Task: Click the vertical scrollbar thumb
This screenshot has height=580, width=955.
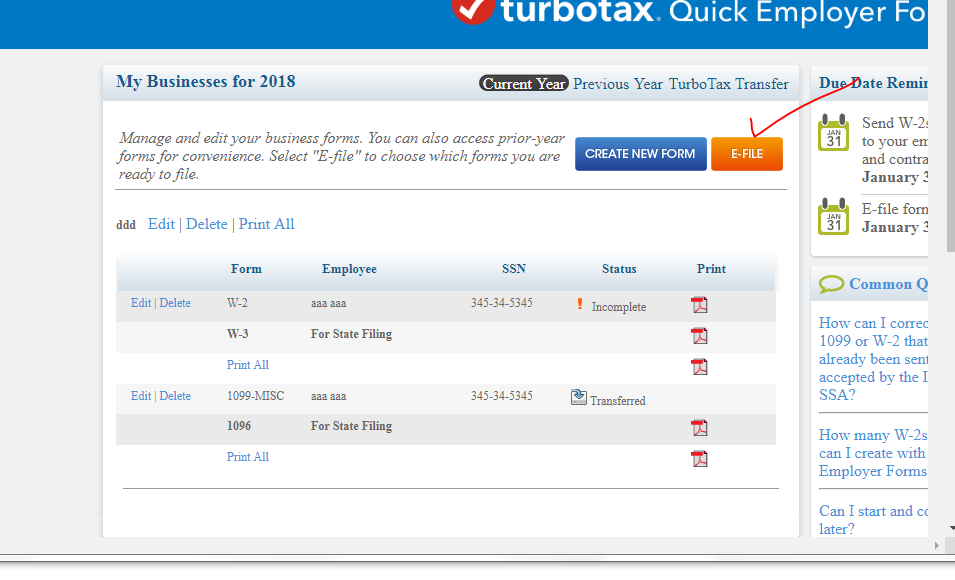Action: 951,126
